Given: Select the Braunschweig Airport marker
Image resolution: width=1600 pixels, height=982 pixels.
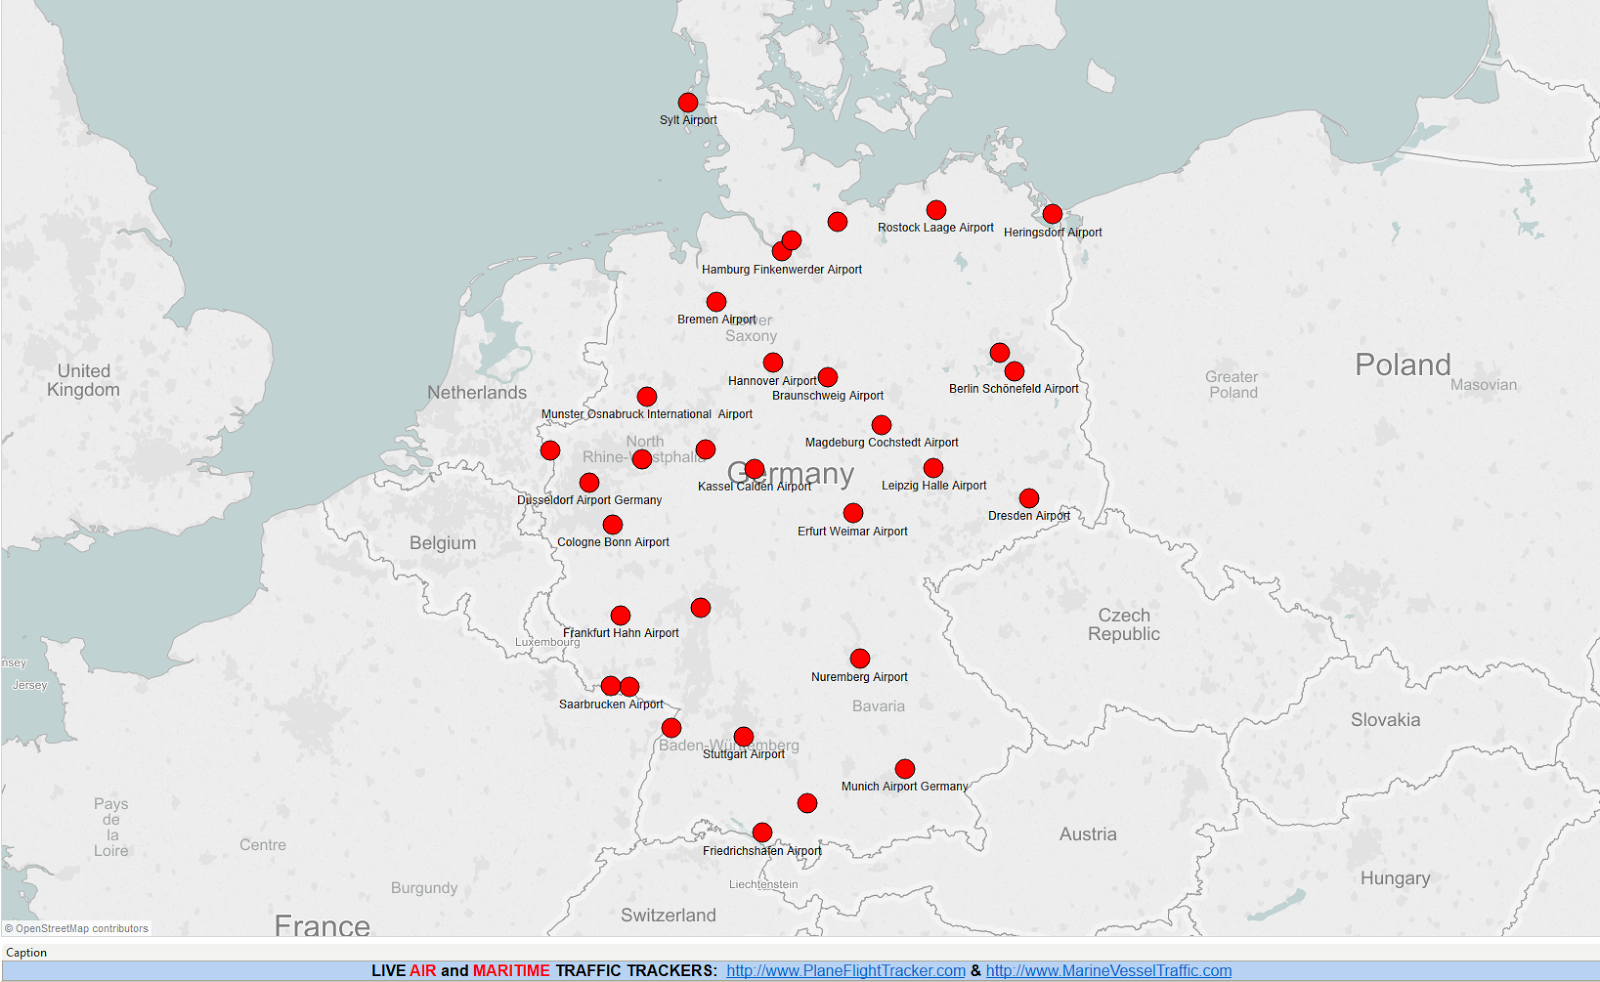Looking at the screenshot, I should (x=828, y=377).
